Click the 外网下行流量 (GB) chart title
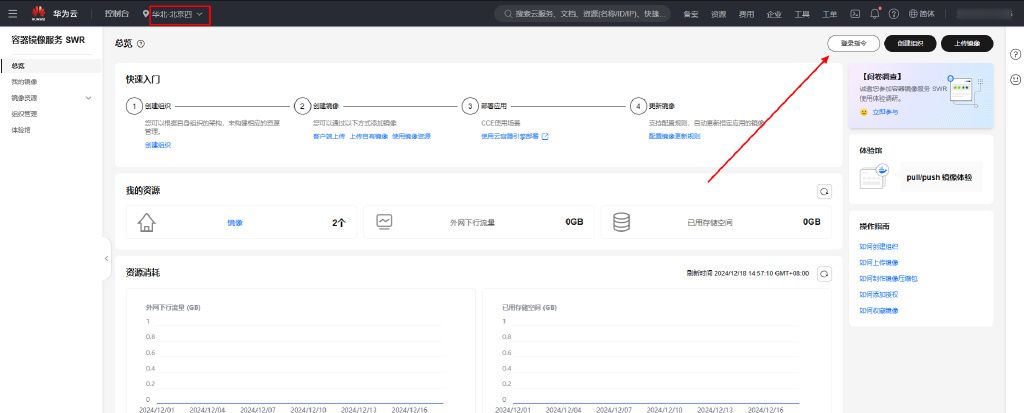 (x=173, y=307)
